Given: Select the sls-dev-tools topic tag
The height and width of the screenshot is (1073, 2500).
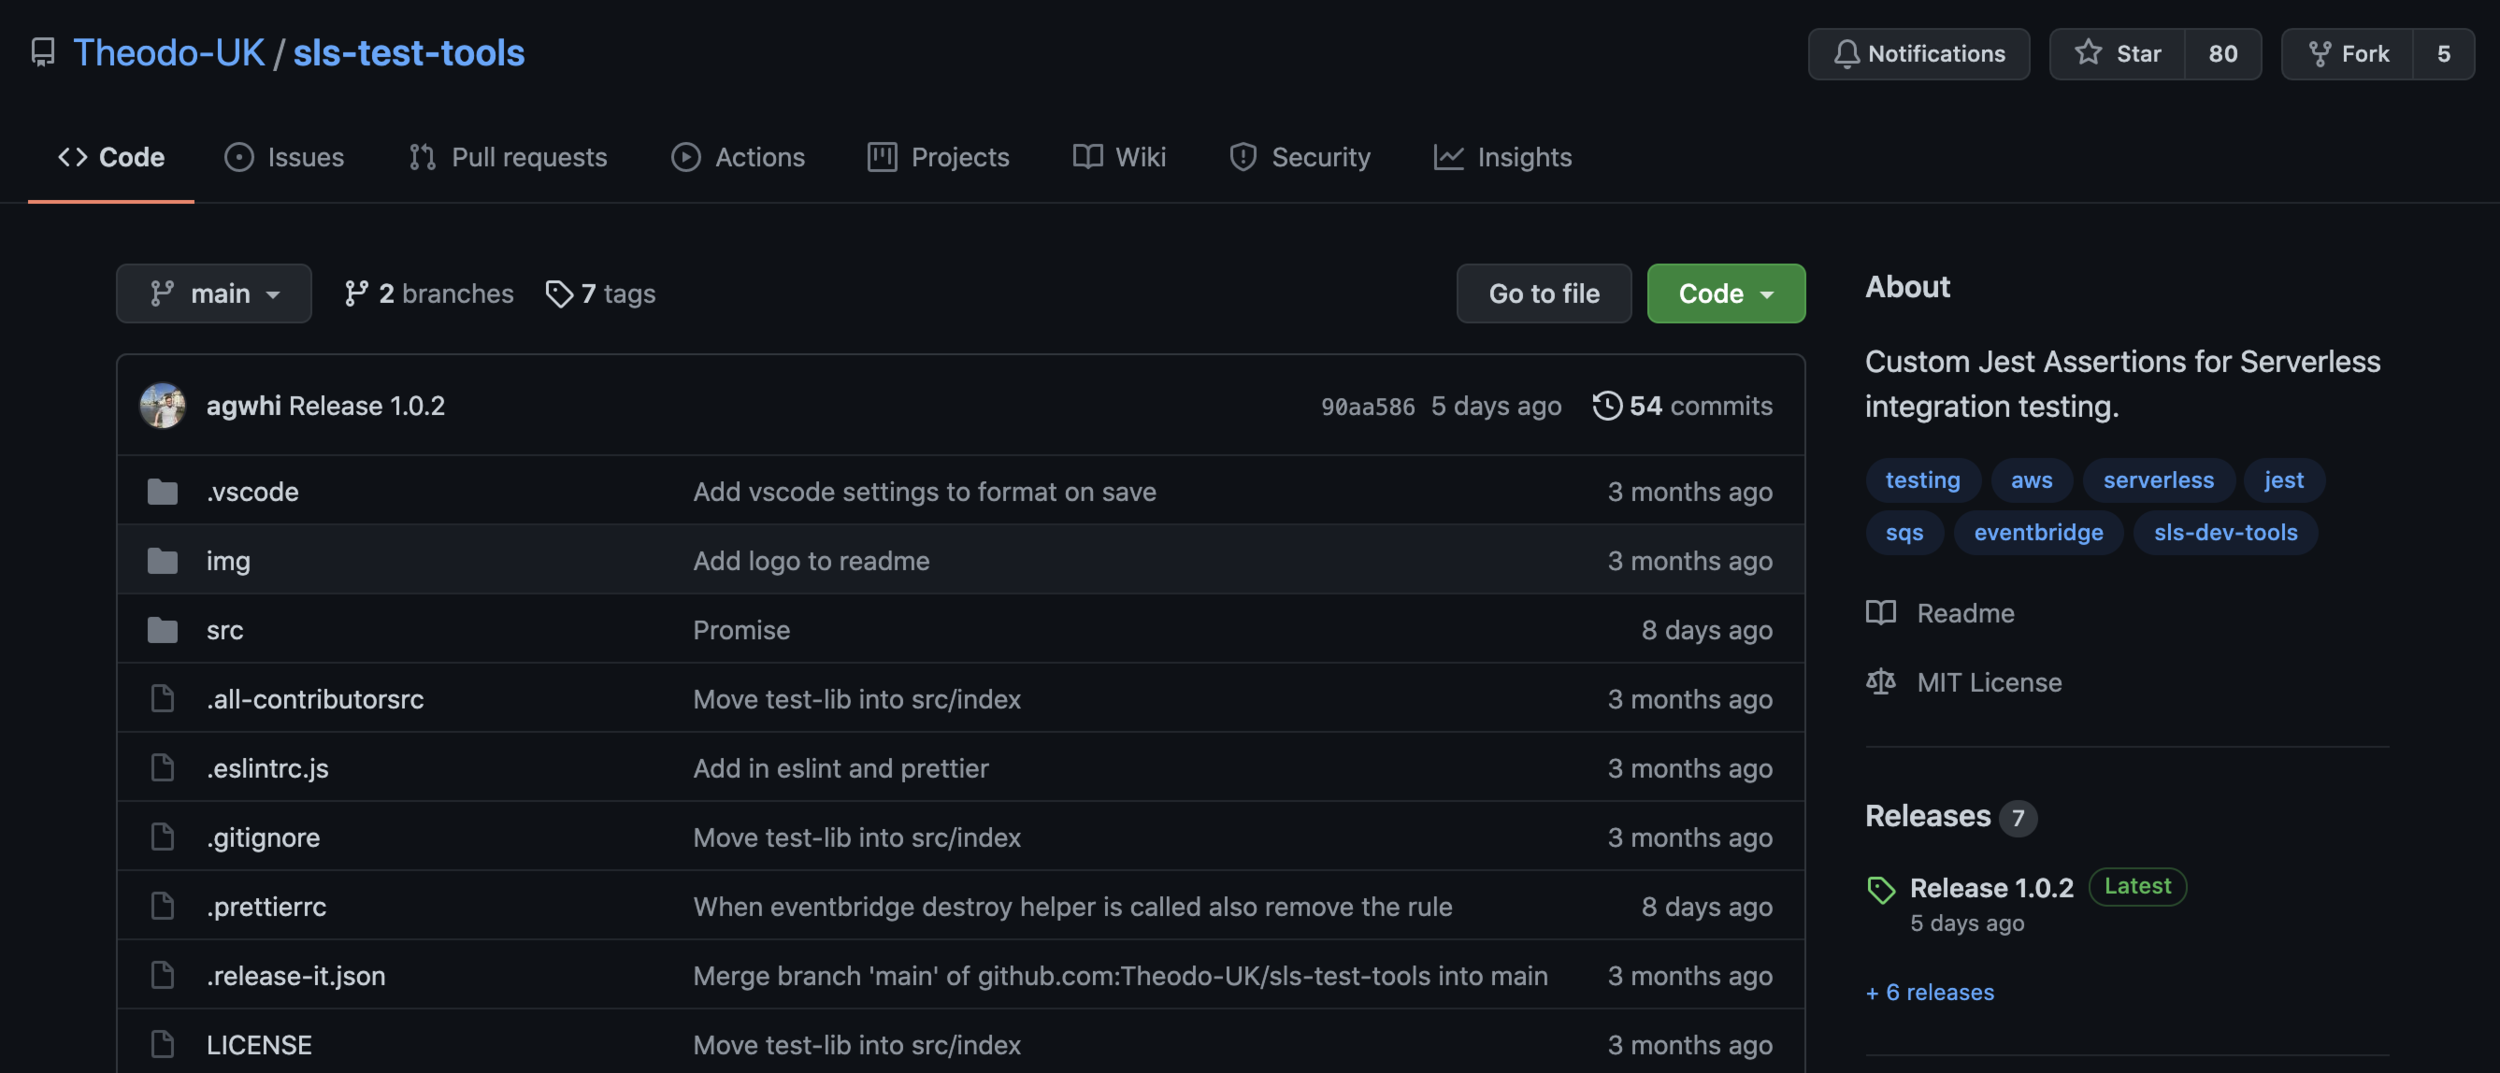Looking at the screenshot, I should click(2226, 532).
